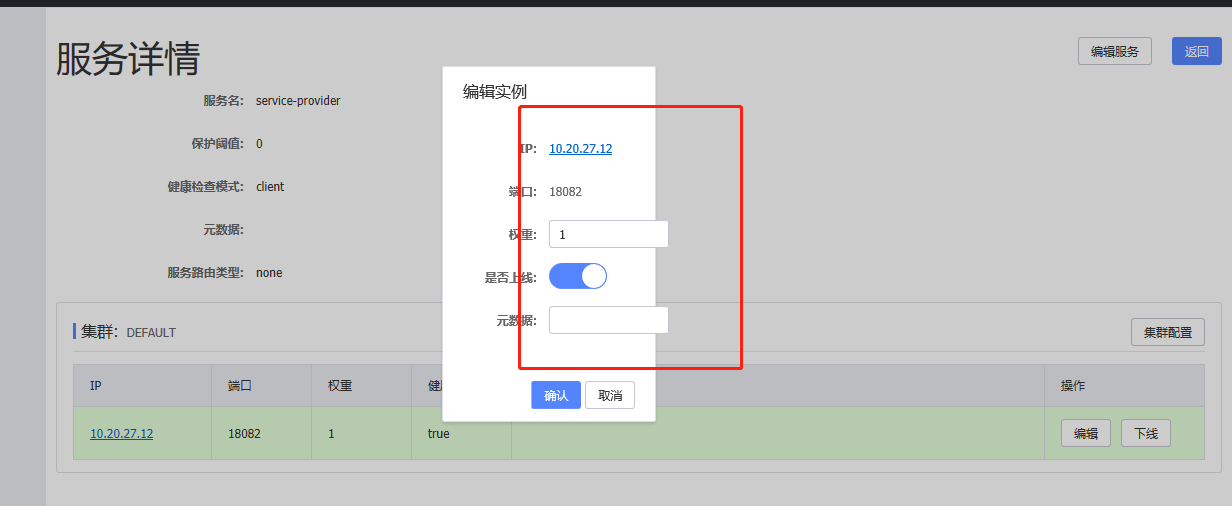The width and height of the screenshot is (1232, 506).
Task: Click 下线 for instance 10.20.27.12
Action: (x=1146, y=433)
